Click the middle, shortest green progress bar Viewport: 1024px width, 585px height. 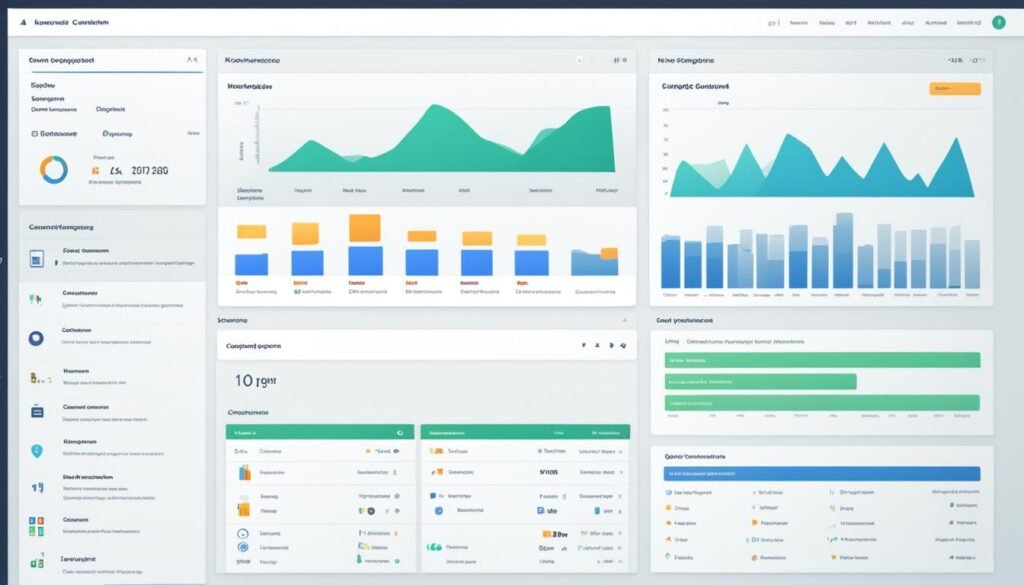click(x=760, y=382)
